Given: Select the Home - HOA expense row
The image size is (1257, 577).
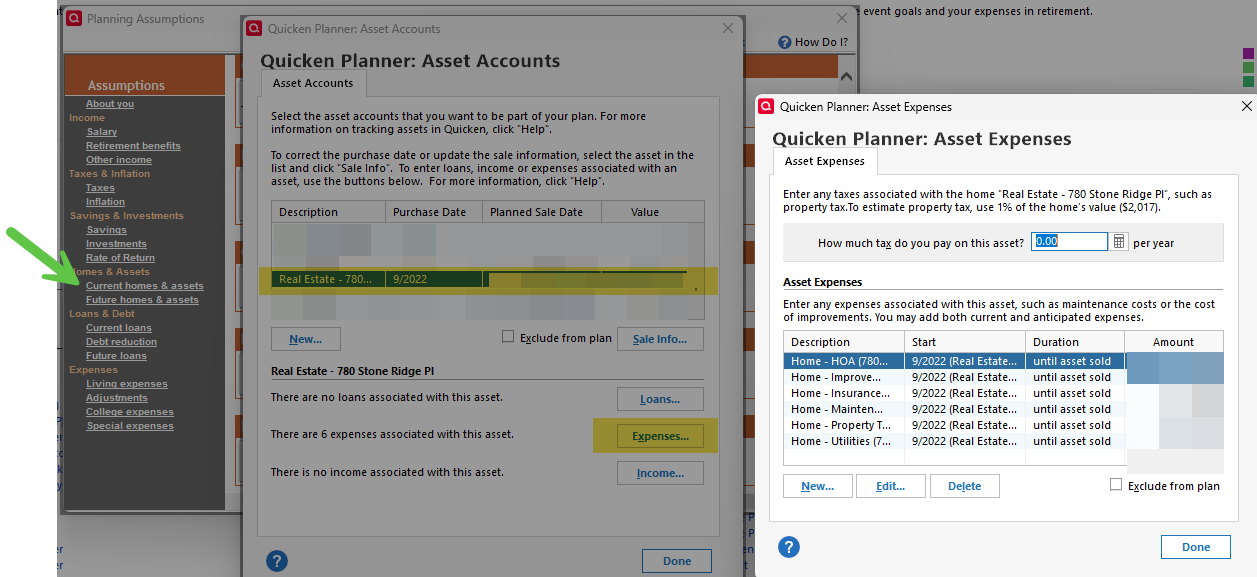Looking at the screenshot, I should [x=1003, y=361].
